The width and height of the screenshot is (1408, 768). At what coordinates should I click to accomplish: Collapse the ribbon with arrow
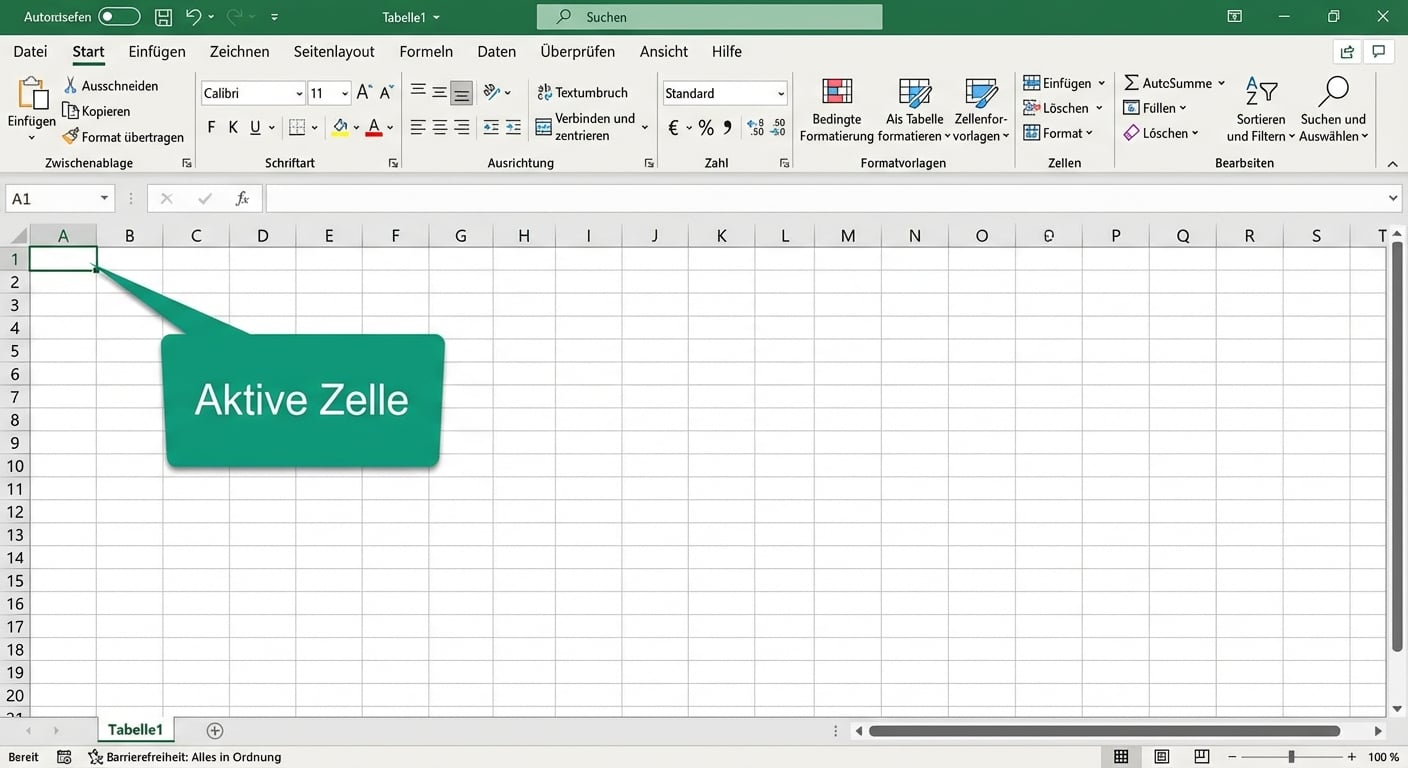tap(1392, 163)
